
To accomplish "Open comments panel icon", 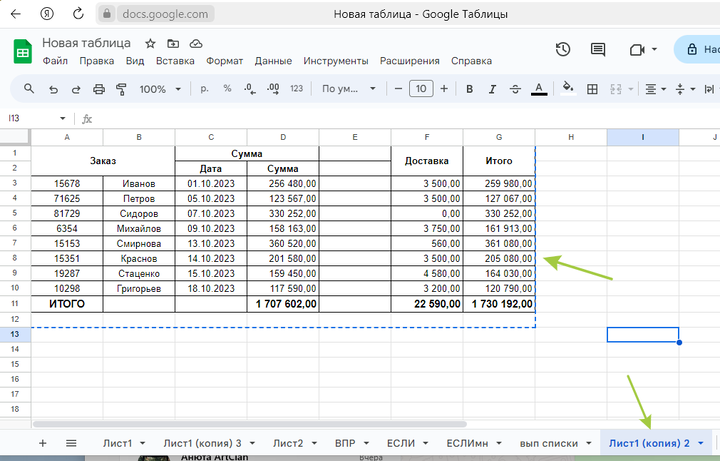I will tap(598, 49).
